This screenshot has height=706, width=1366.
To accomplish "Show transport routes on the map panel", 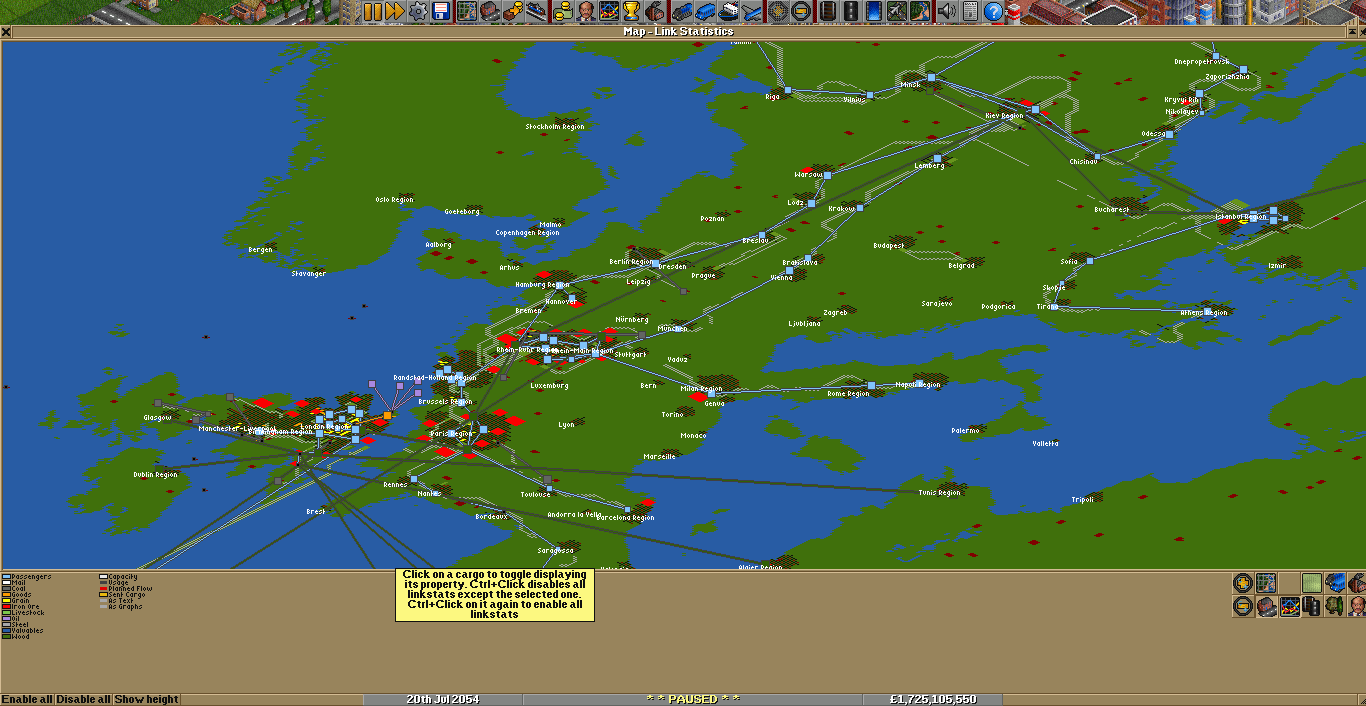I will [1312, 606].
